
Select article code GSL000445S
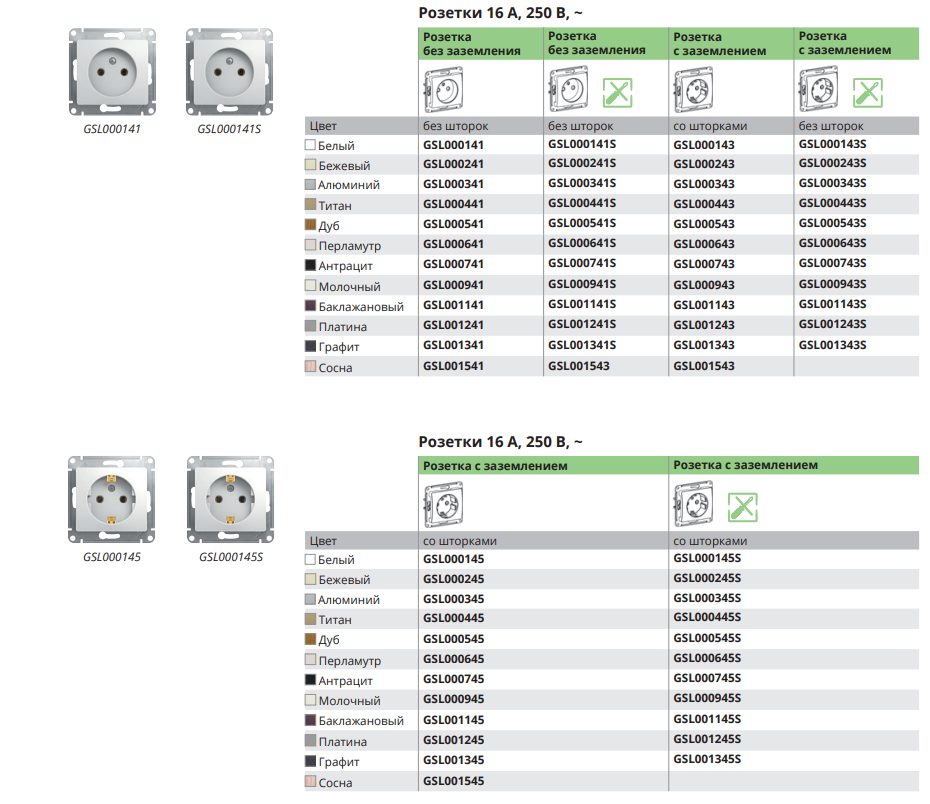tap(707, 617)
